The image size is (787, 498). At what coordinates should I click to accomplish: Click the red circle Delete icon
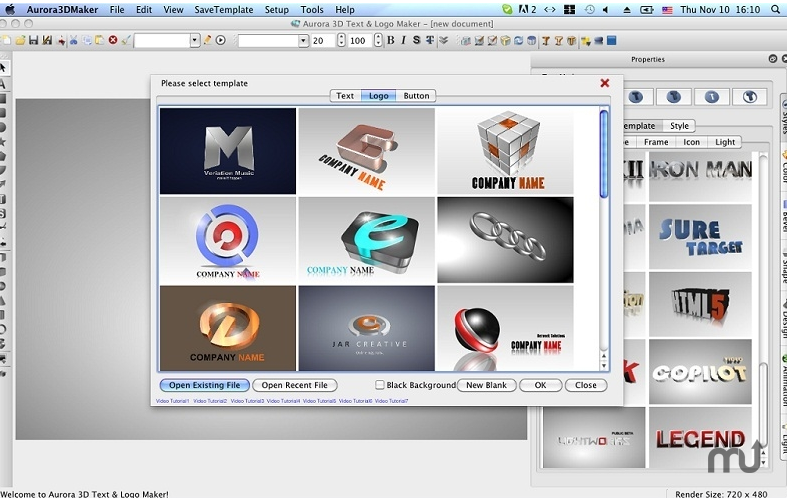113,41
